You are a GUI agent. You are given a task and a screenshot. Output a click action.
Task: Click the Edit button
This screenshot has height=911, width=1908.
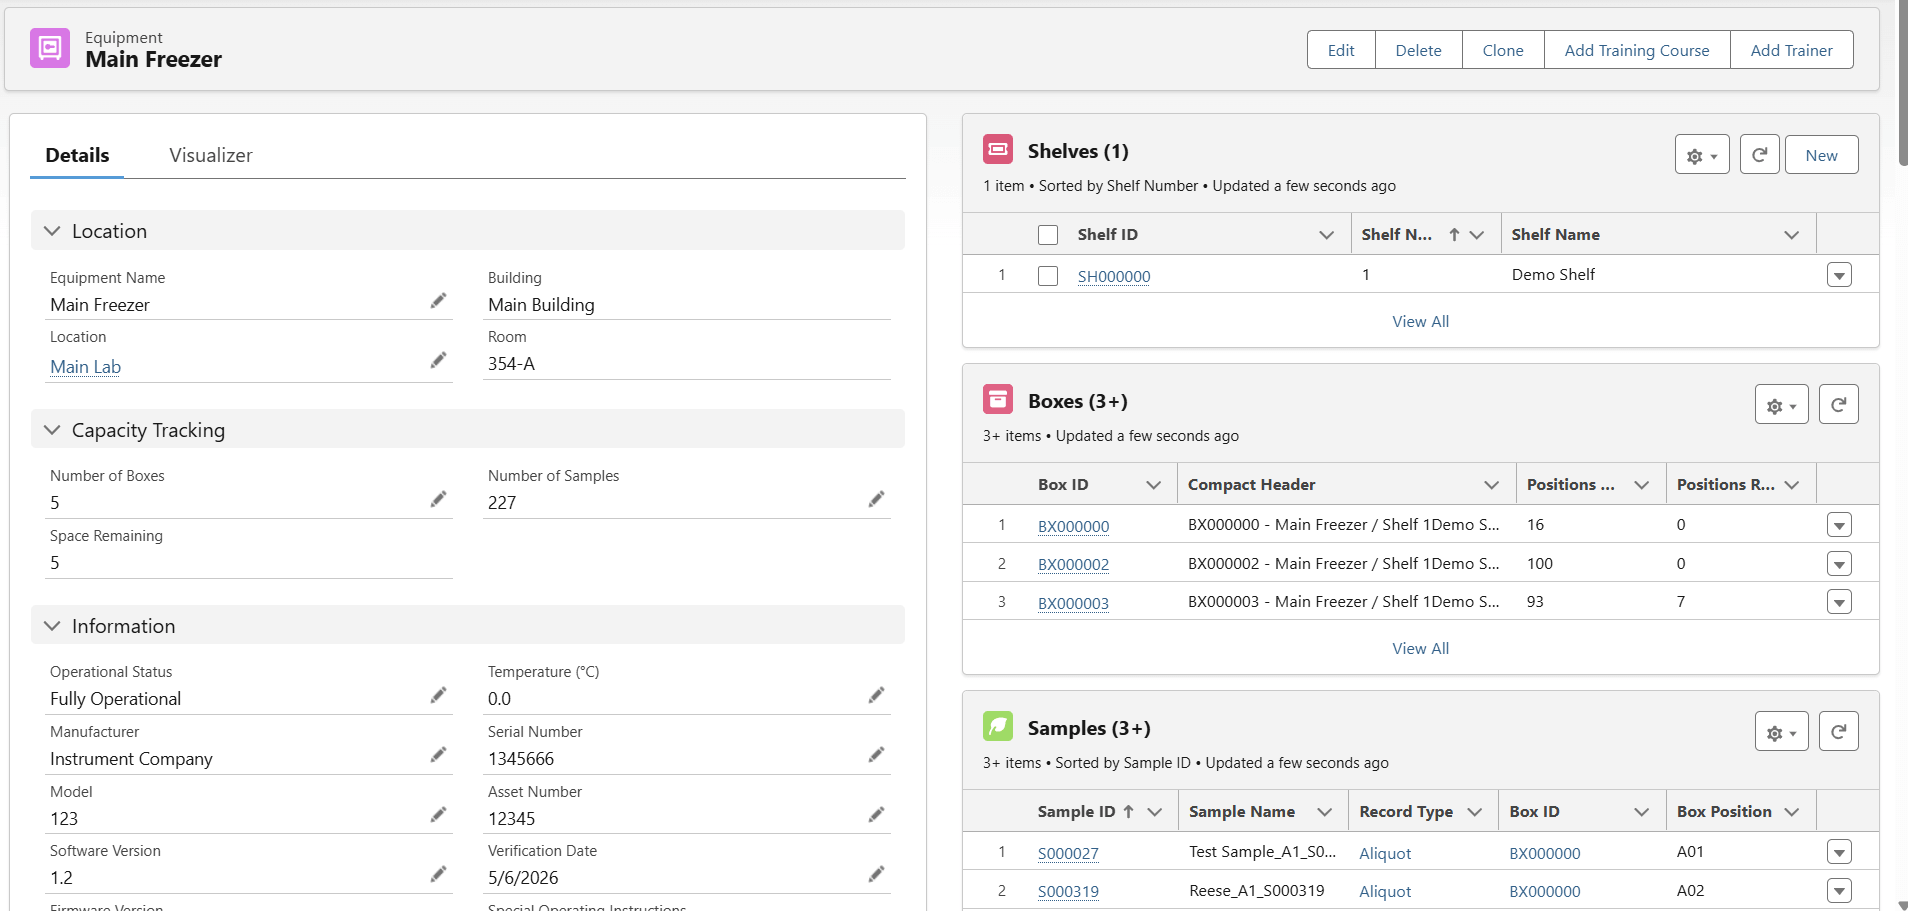(x=1341, y=50)
